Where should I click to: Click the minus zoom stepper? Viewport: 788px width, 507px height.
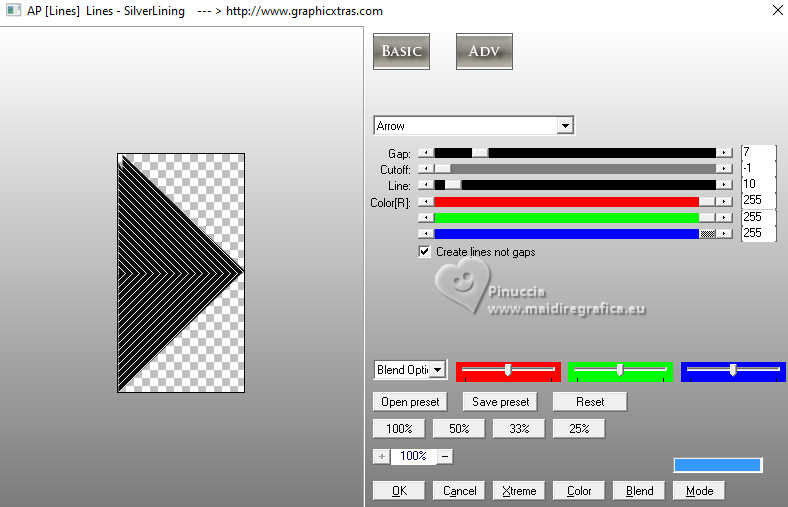(445, 456)
